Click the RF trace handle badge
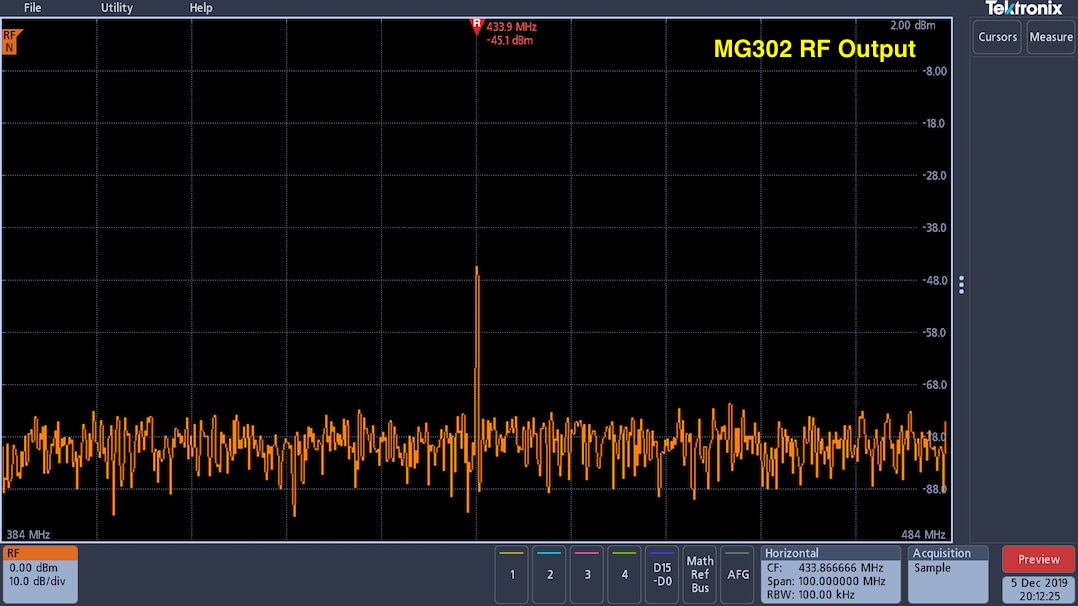This screenshot has height=606, width=1078. pyautogui.click(x=10, y=41)
